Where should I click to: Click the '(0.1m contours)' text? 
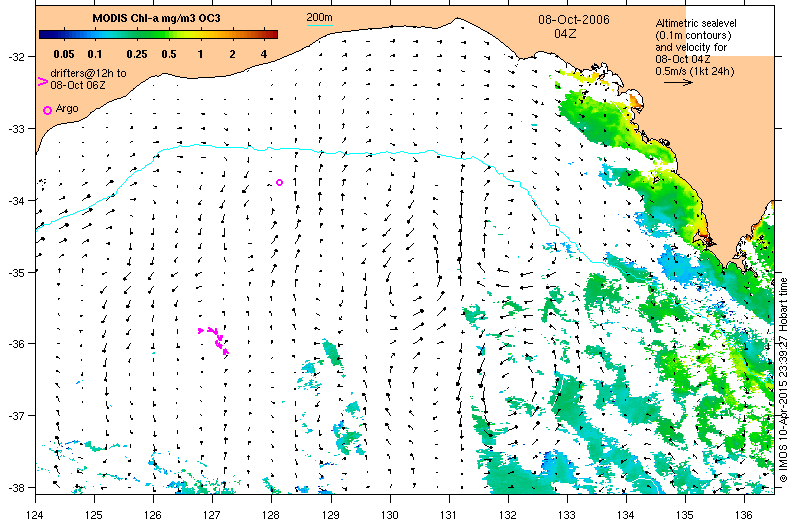(693, 35)
